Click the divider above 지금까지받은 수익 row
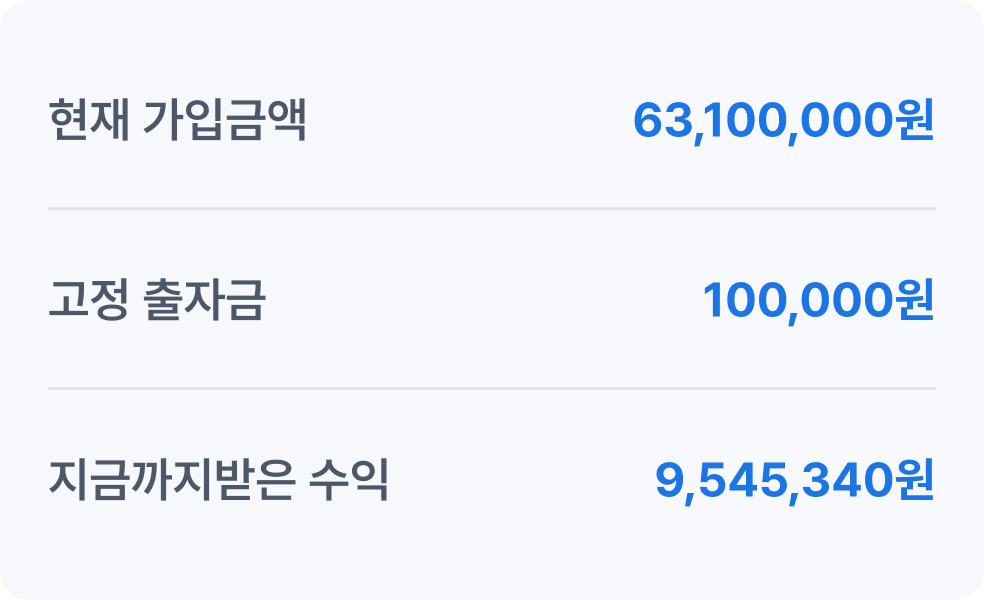The width and height of the screenshot is (984, 600). [x=492, y=388]
